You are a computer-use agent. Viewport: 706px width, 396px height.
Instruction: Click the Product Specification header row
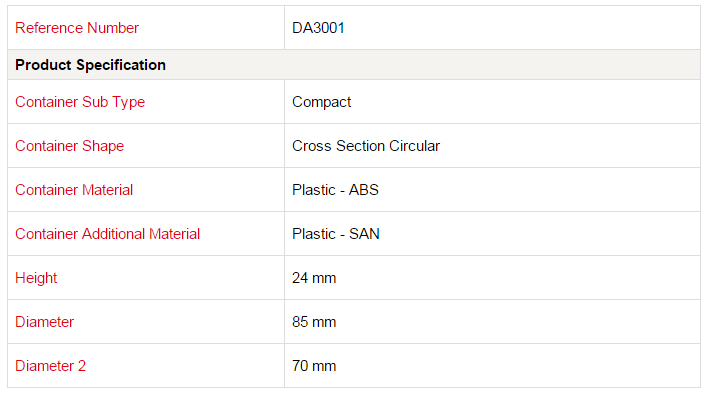[x=353, y=65]
